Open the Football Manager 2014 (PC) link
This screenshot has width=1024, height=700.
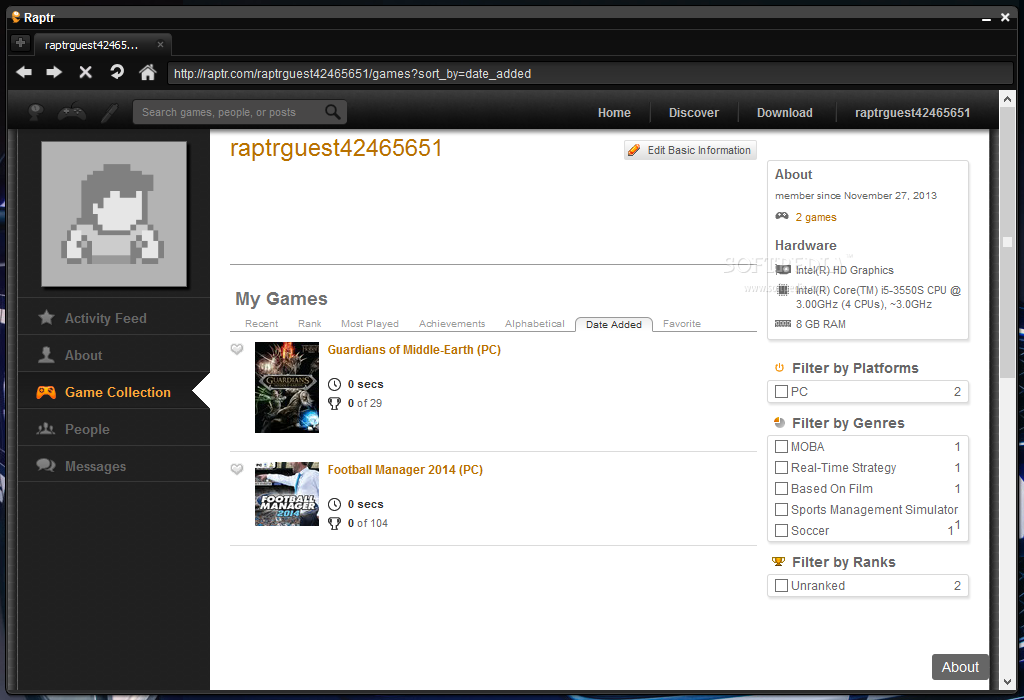coord(405,470)
